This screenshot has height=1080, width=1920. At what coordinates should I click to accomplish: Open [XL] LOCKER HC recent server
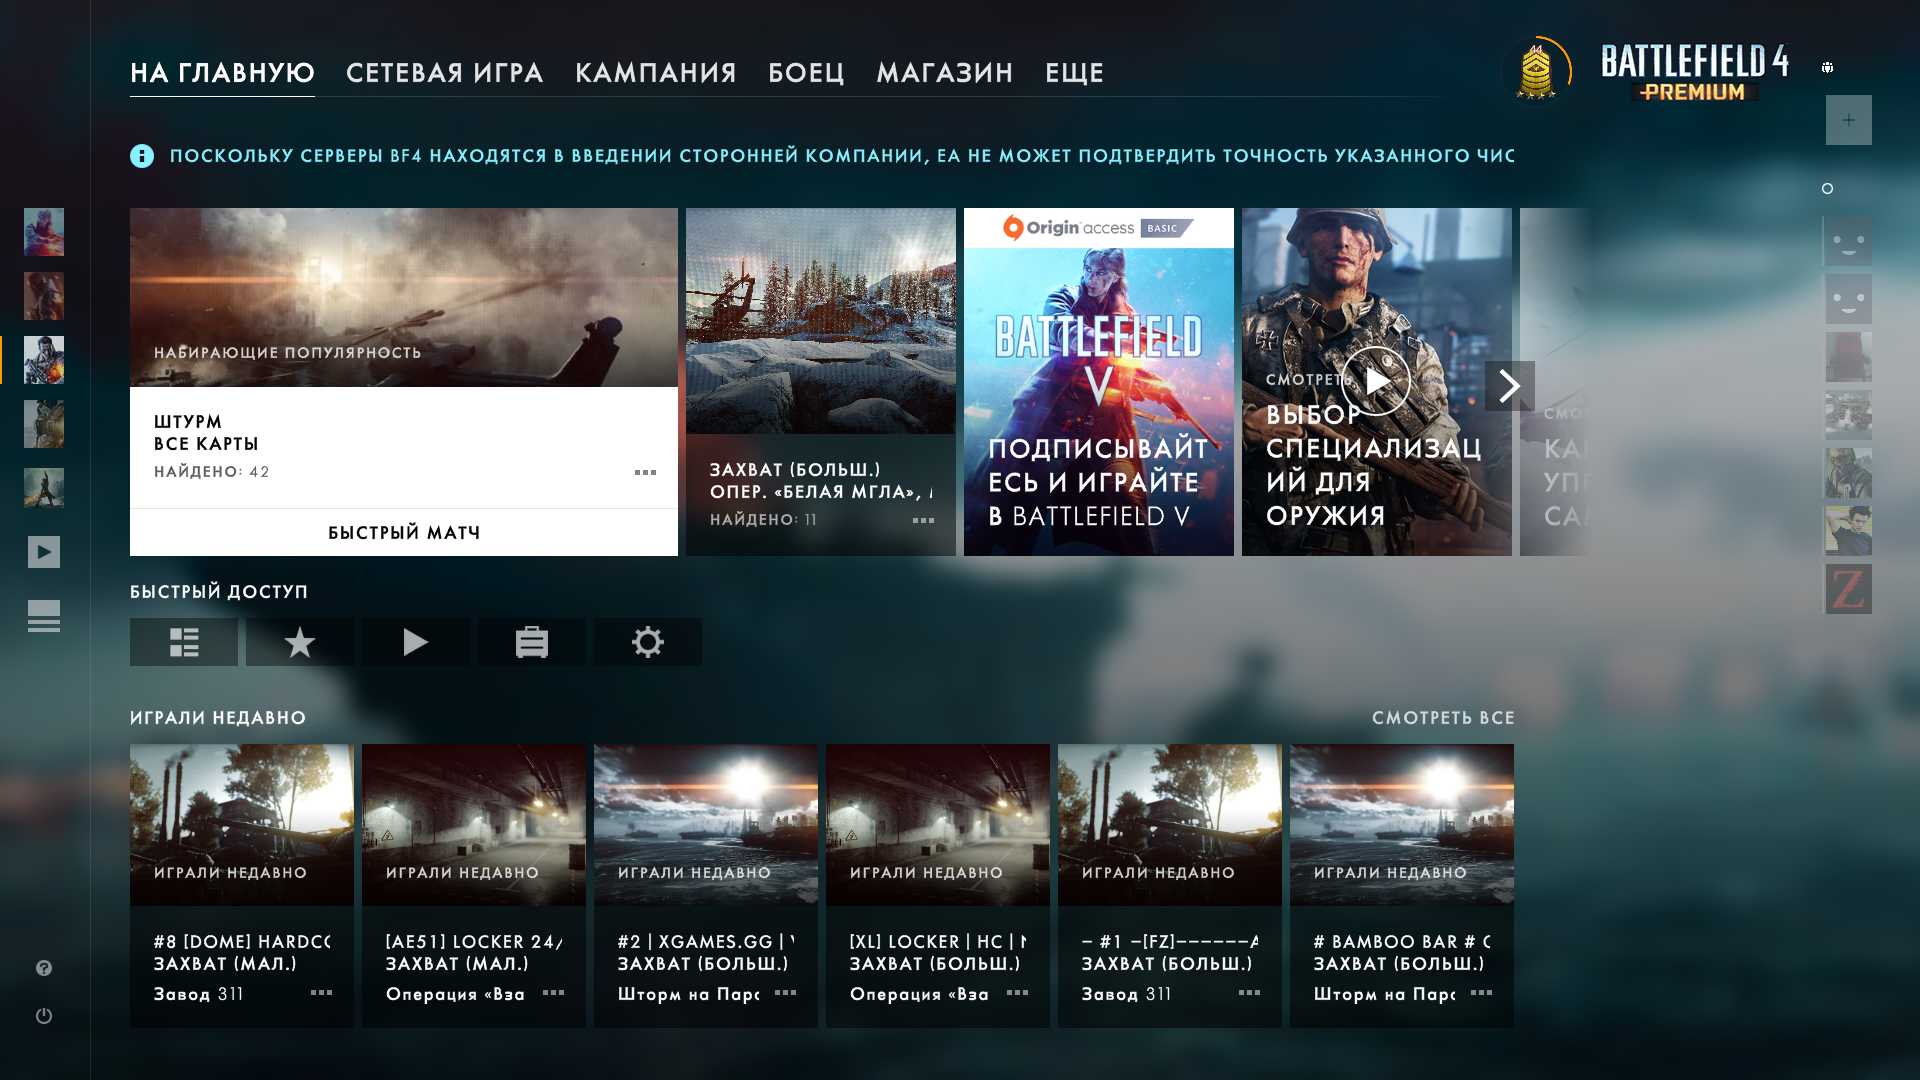(938, 886)
